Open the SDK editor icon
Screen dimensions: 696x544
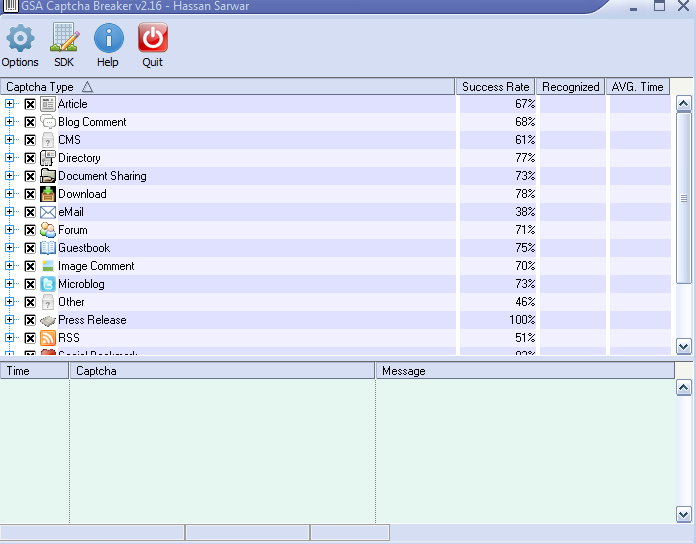pyautogui.click(x=64, y=37)
